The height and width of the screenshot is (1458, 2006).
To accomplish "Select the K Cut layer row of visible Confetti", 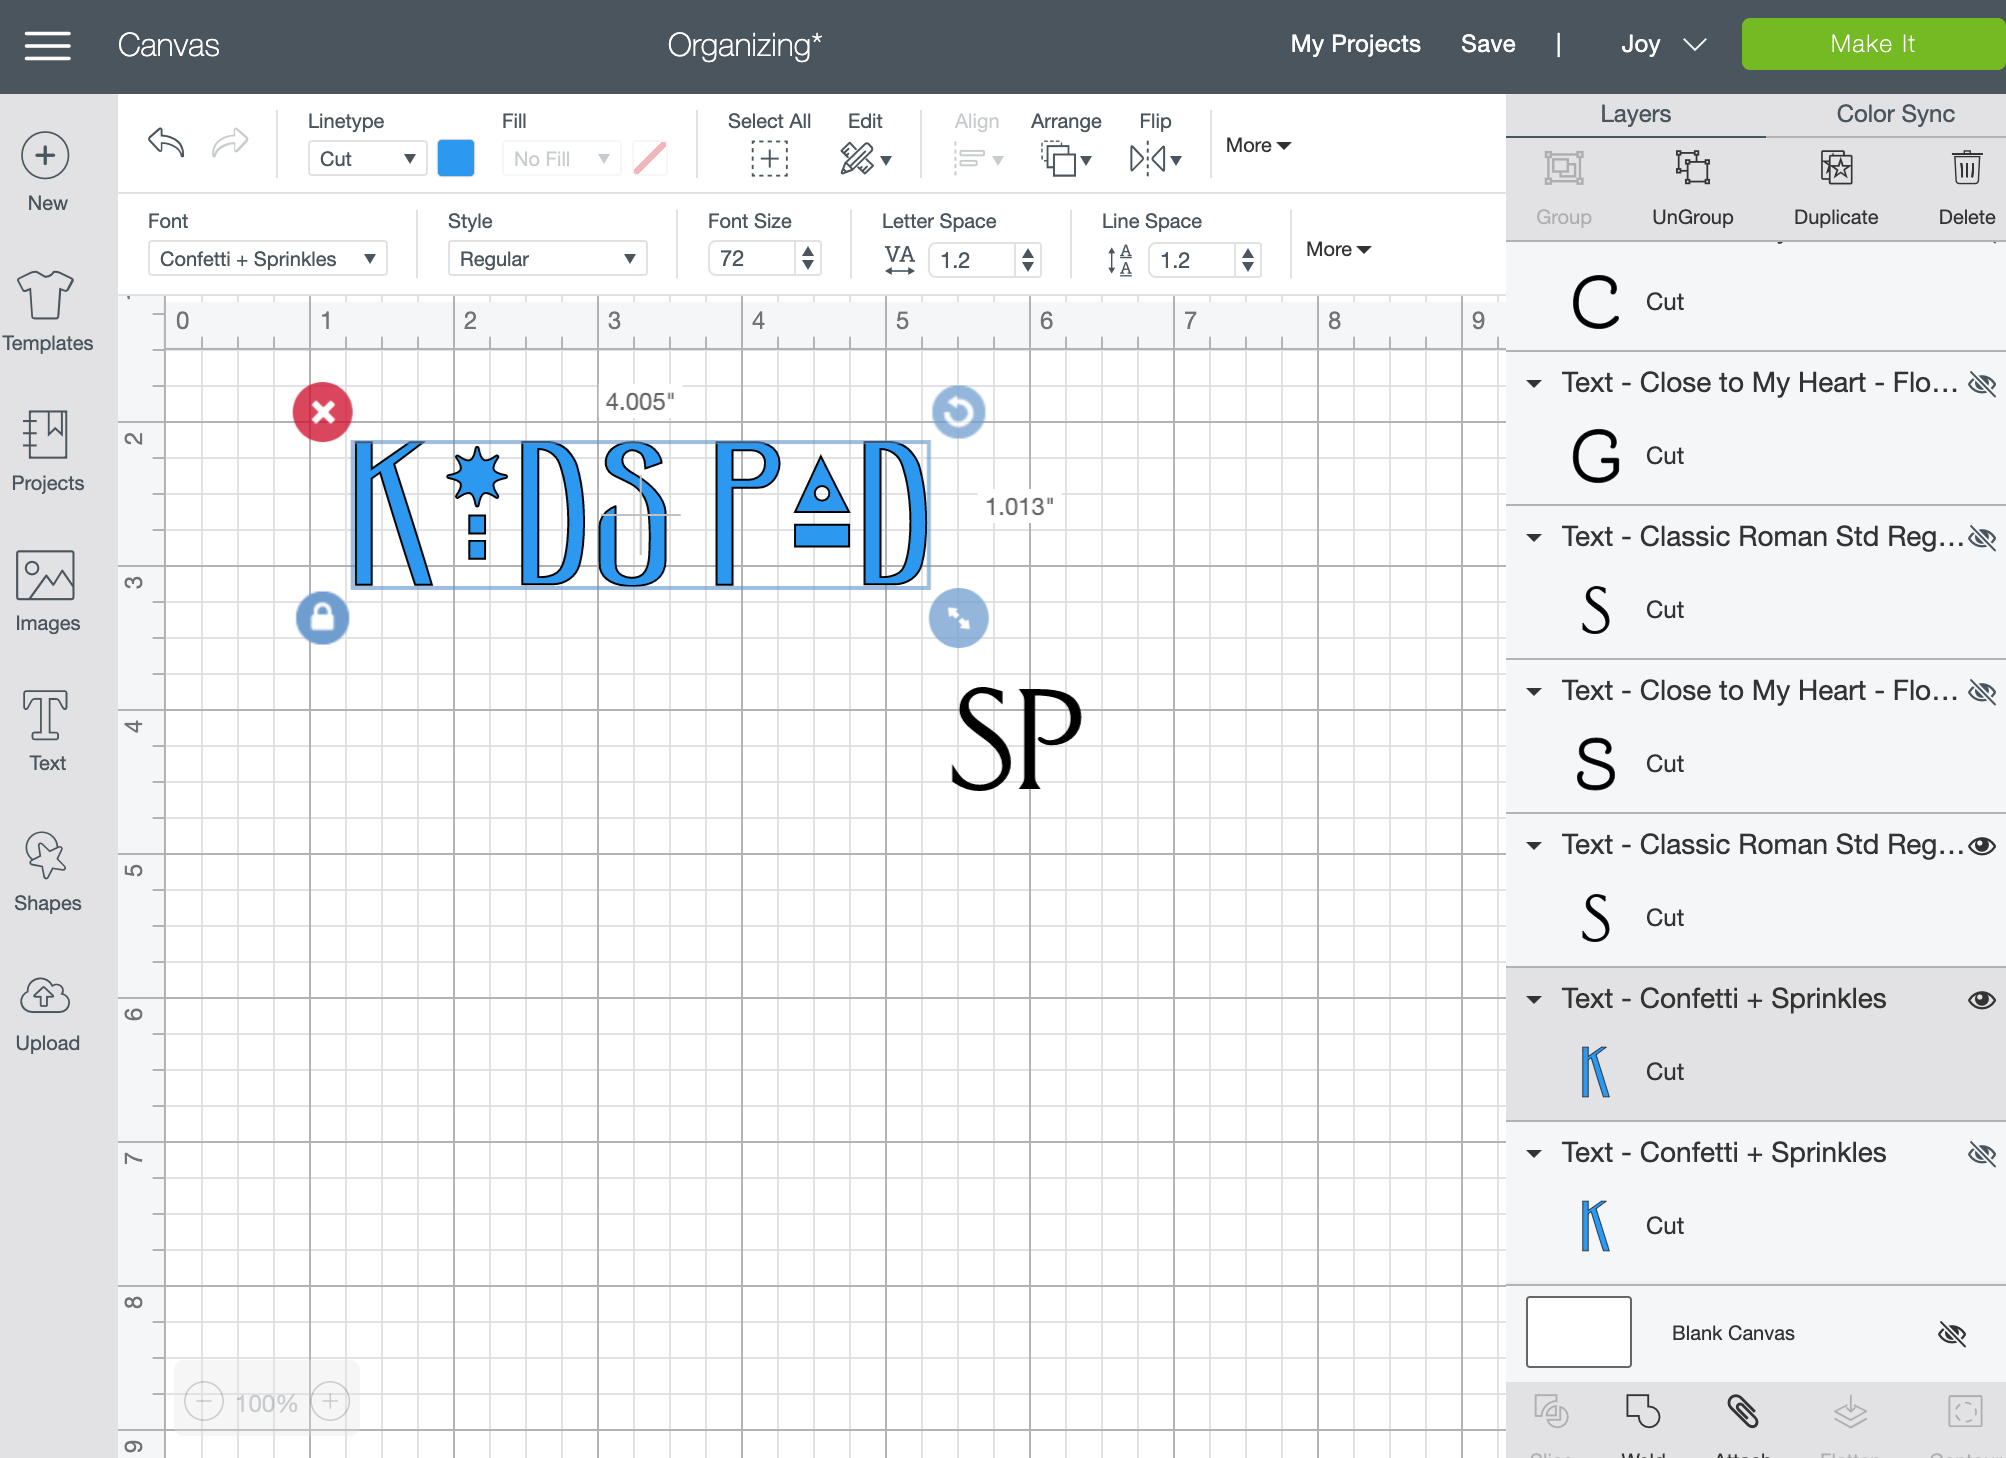I will (x=1755, y=1072).
